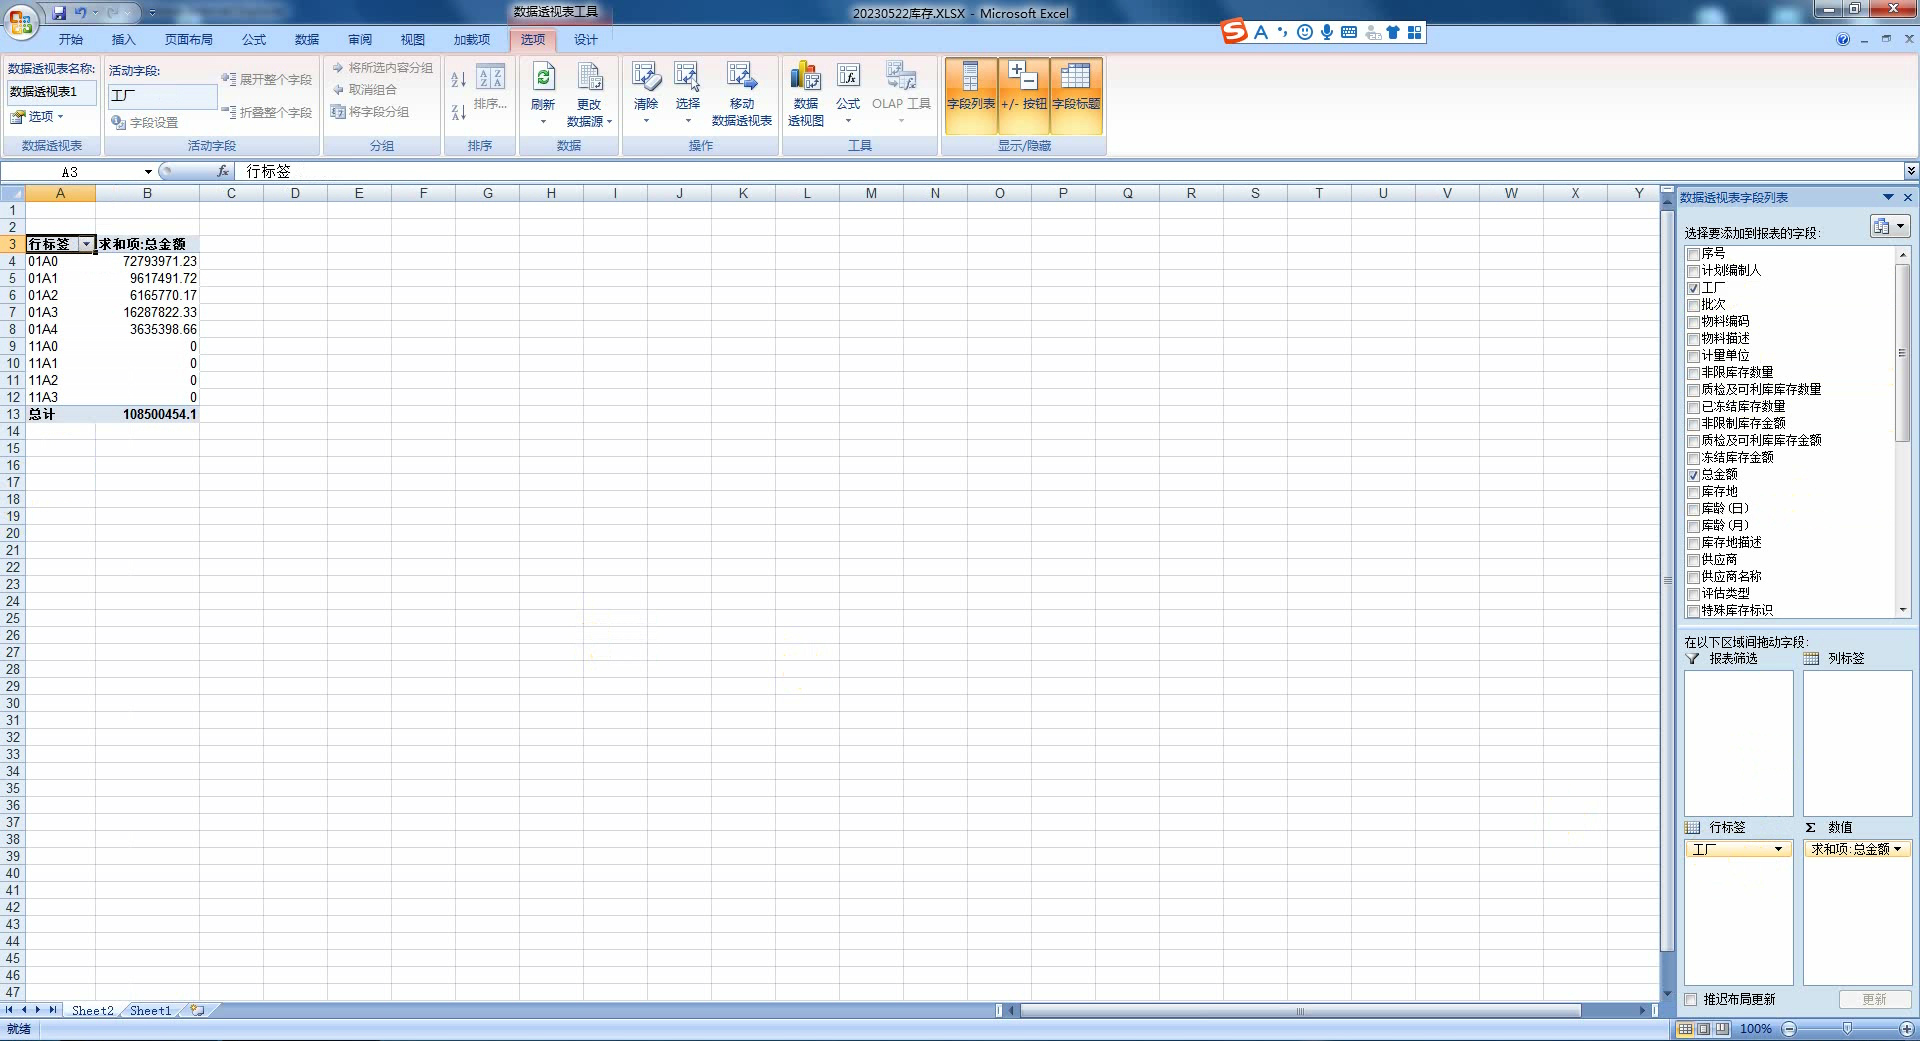Click the zoom slider in status bar

[1847, 1029]
